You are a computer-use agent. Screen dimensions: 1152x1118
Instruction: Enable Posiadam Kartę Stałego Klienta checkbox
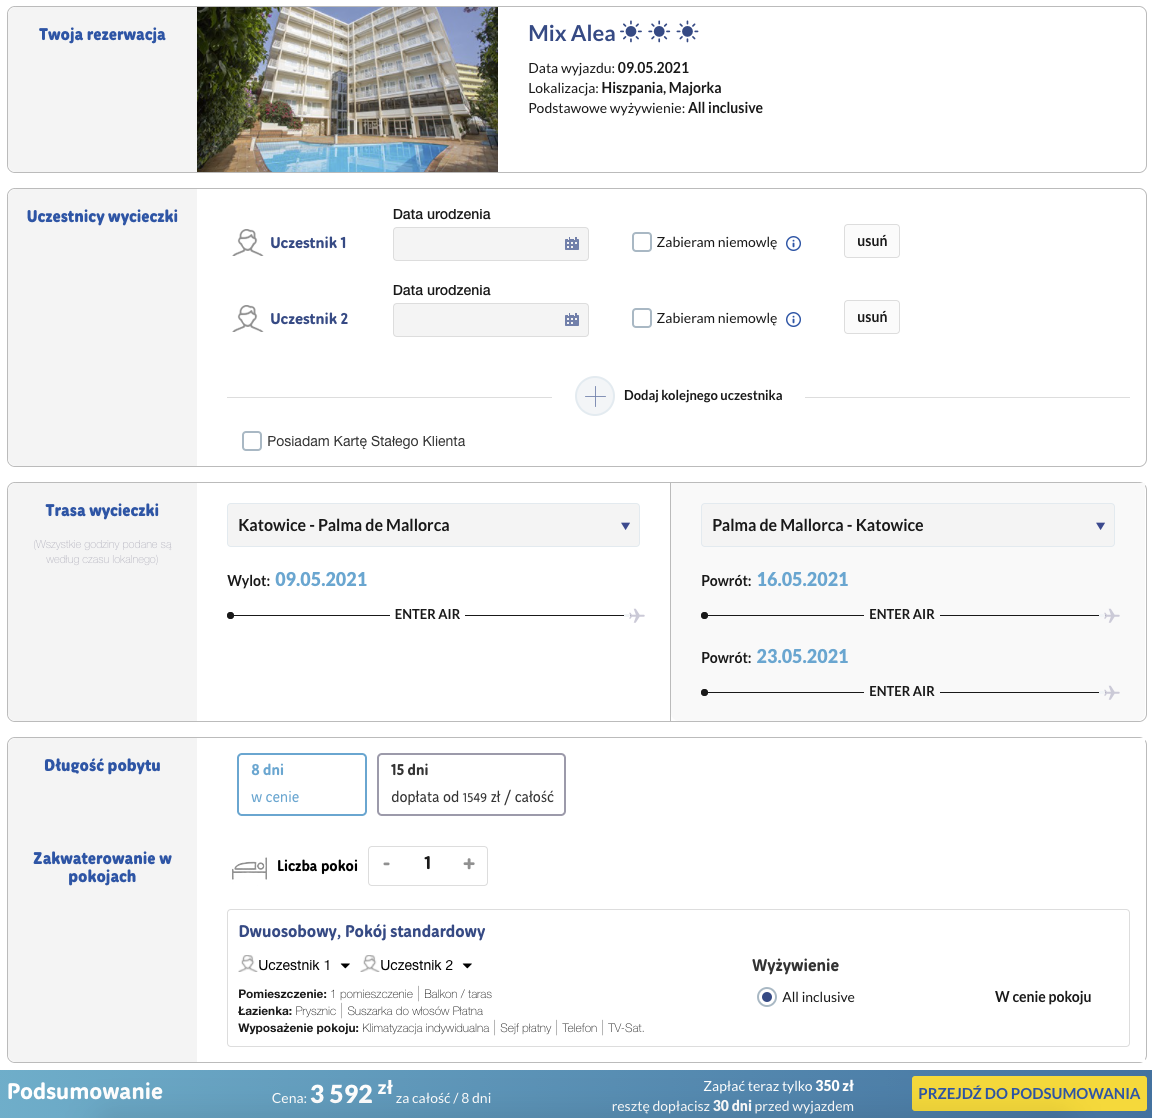pos(252,441)
